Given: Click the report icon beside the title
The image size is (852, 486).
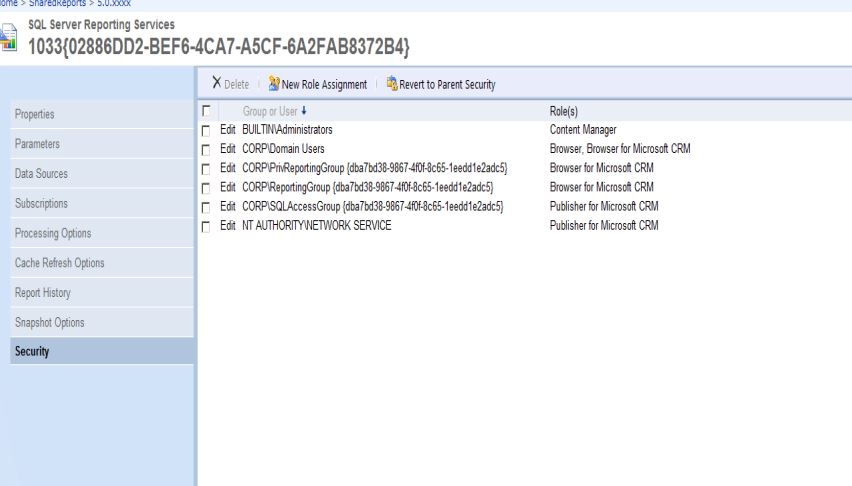Looking at the screenshot, I should coord(8,39).
